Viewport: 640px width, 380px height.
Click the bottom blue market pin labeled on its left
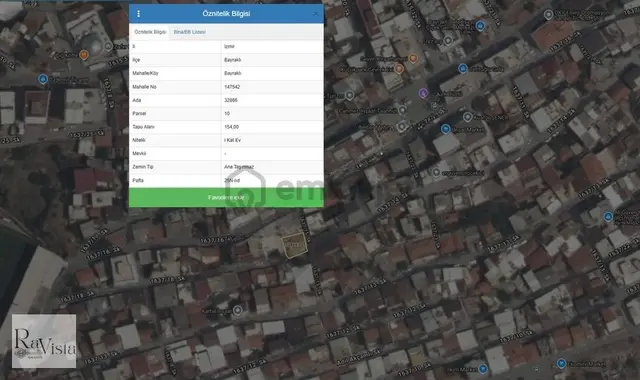tap(483, 369)
